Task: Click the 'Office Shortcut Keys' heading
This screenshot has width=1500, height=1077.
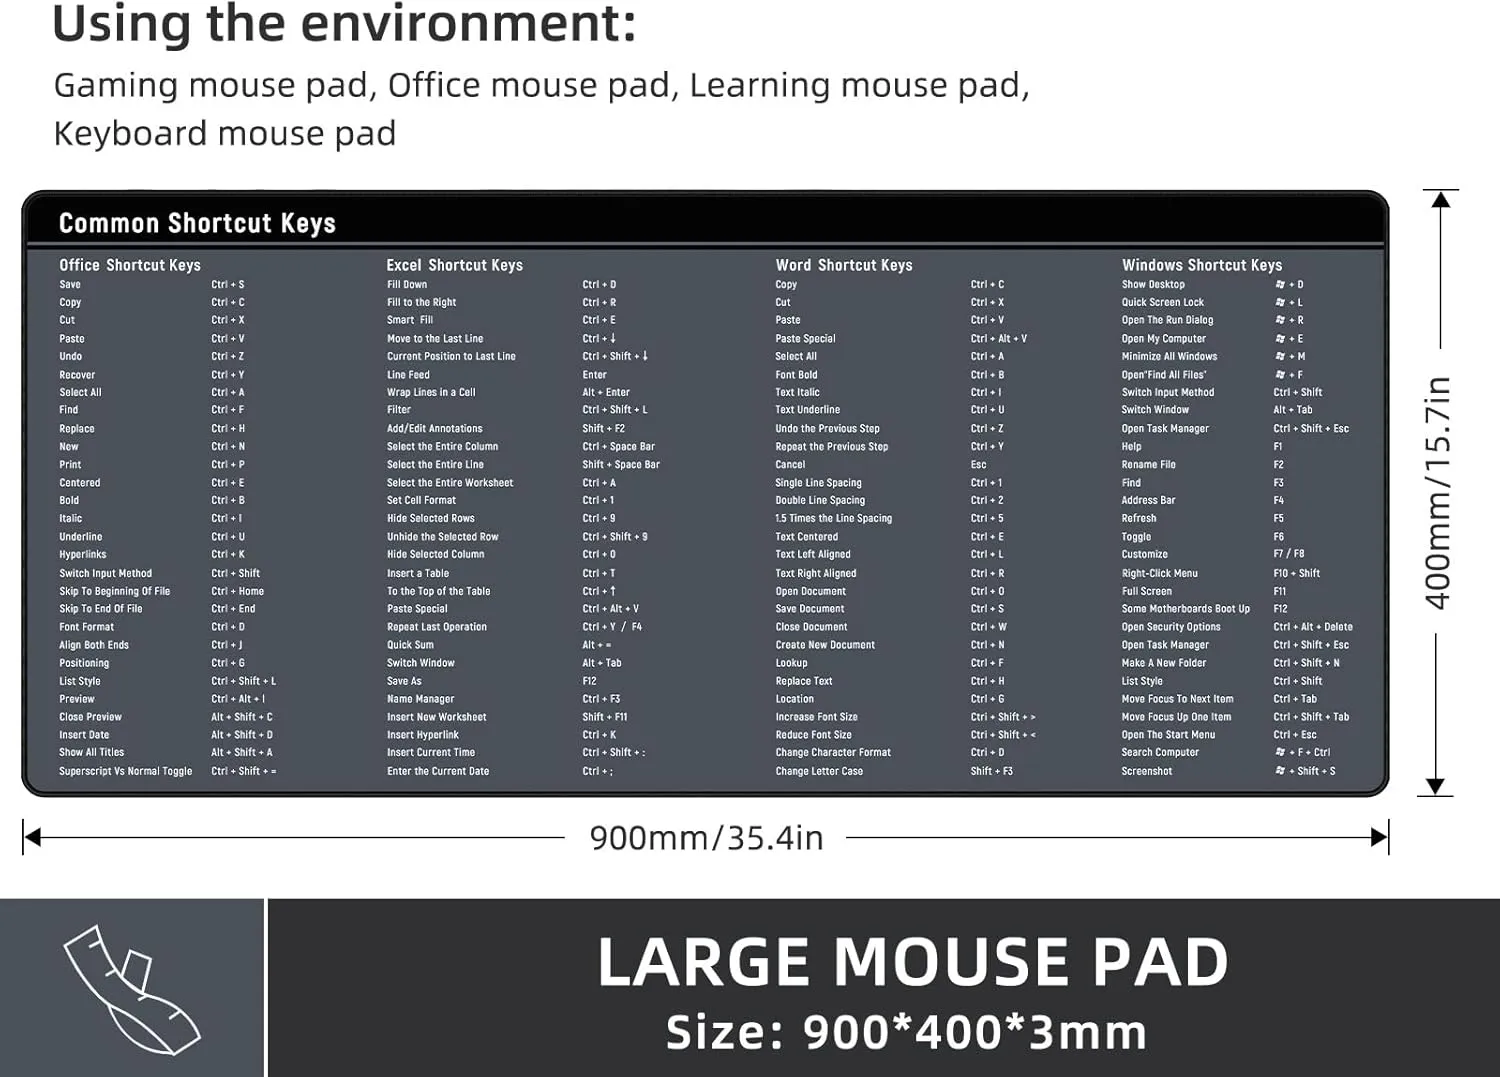Action: click(x=130, y=265)
